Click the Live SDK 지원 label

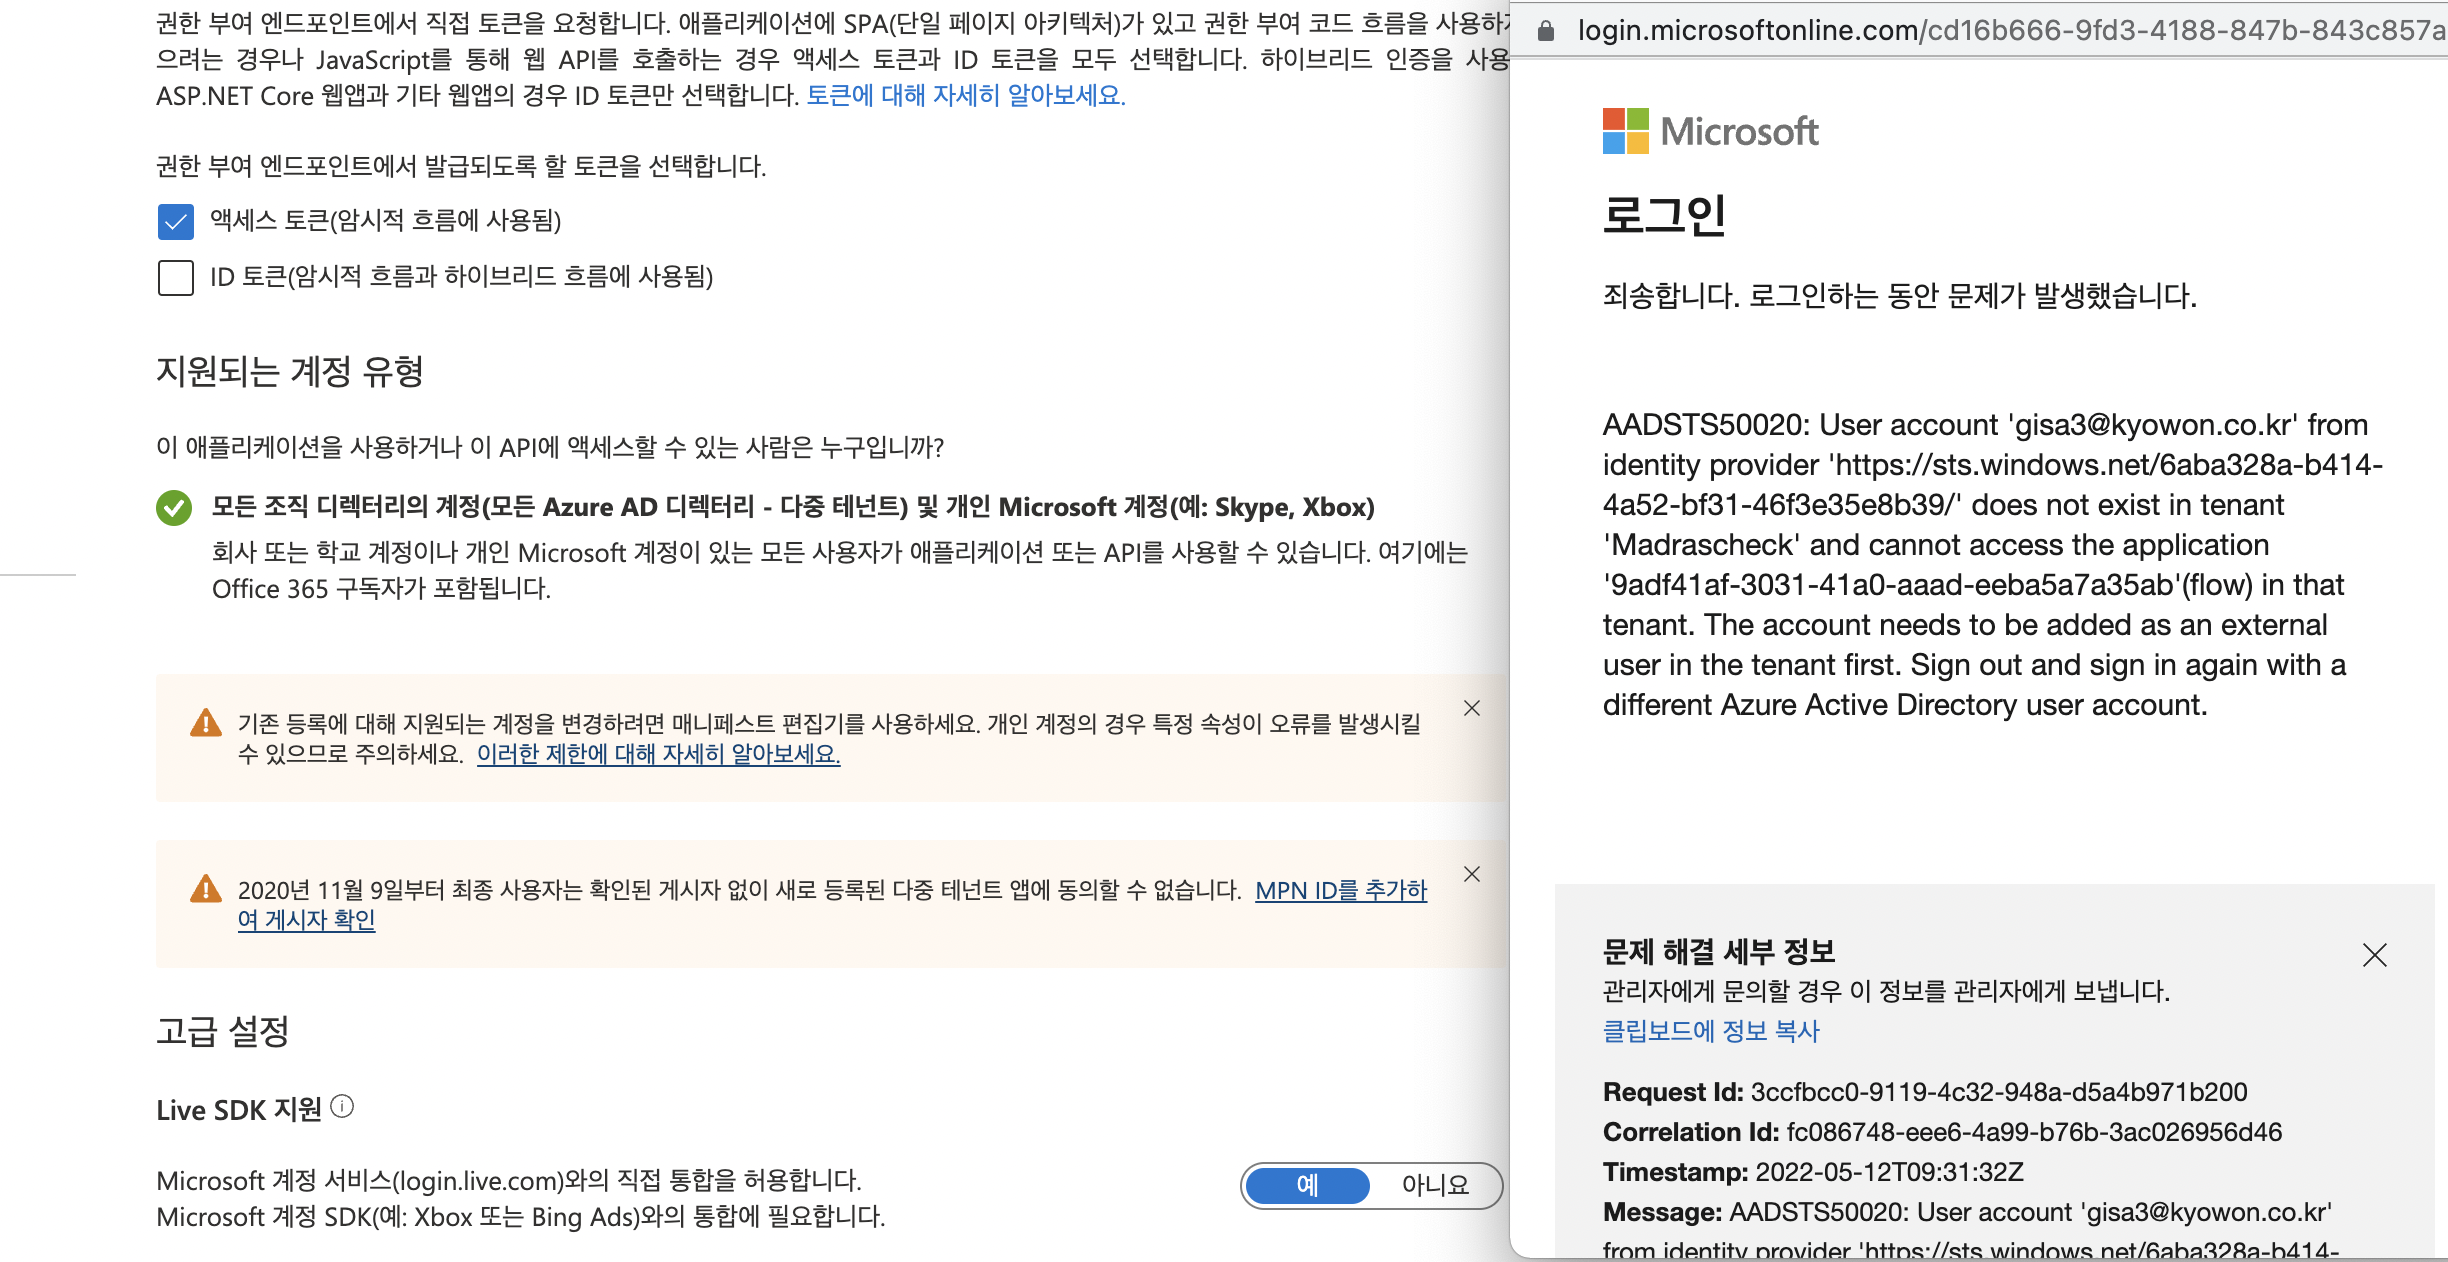click(x=239, y=1111)
